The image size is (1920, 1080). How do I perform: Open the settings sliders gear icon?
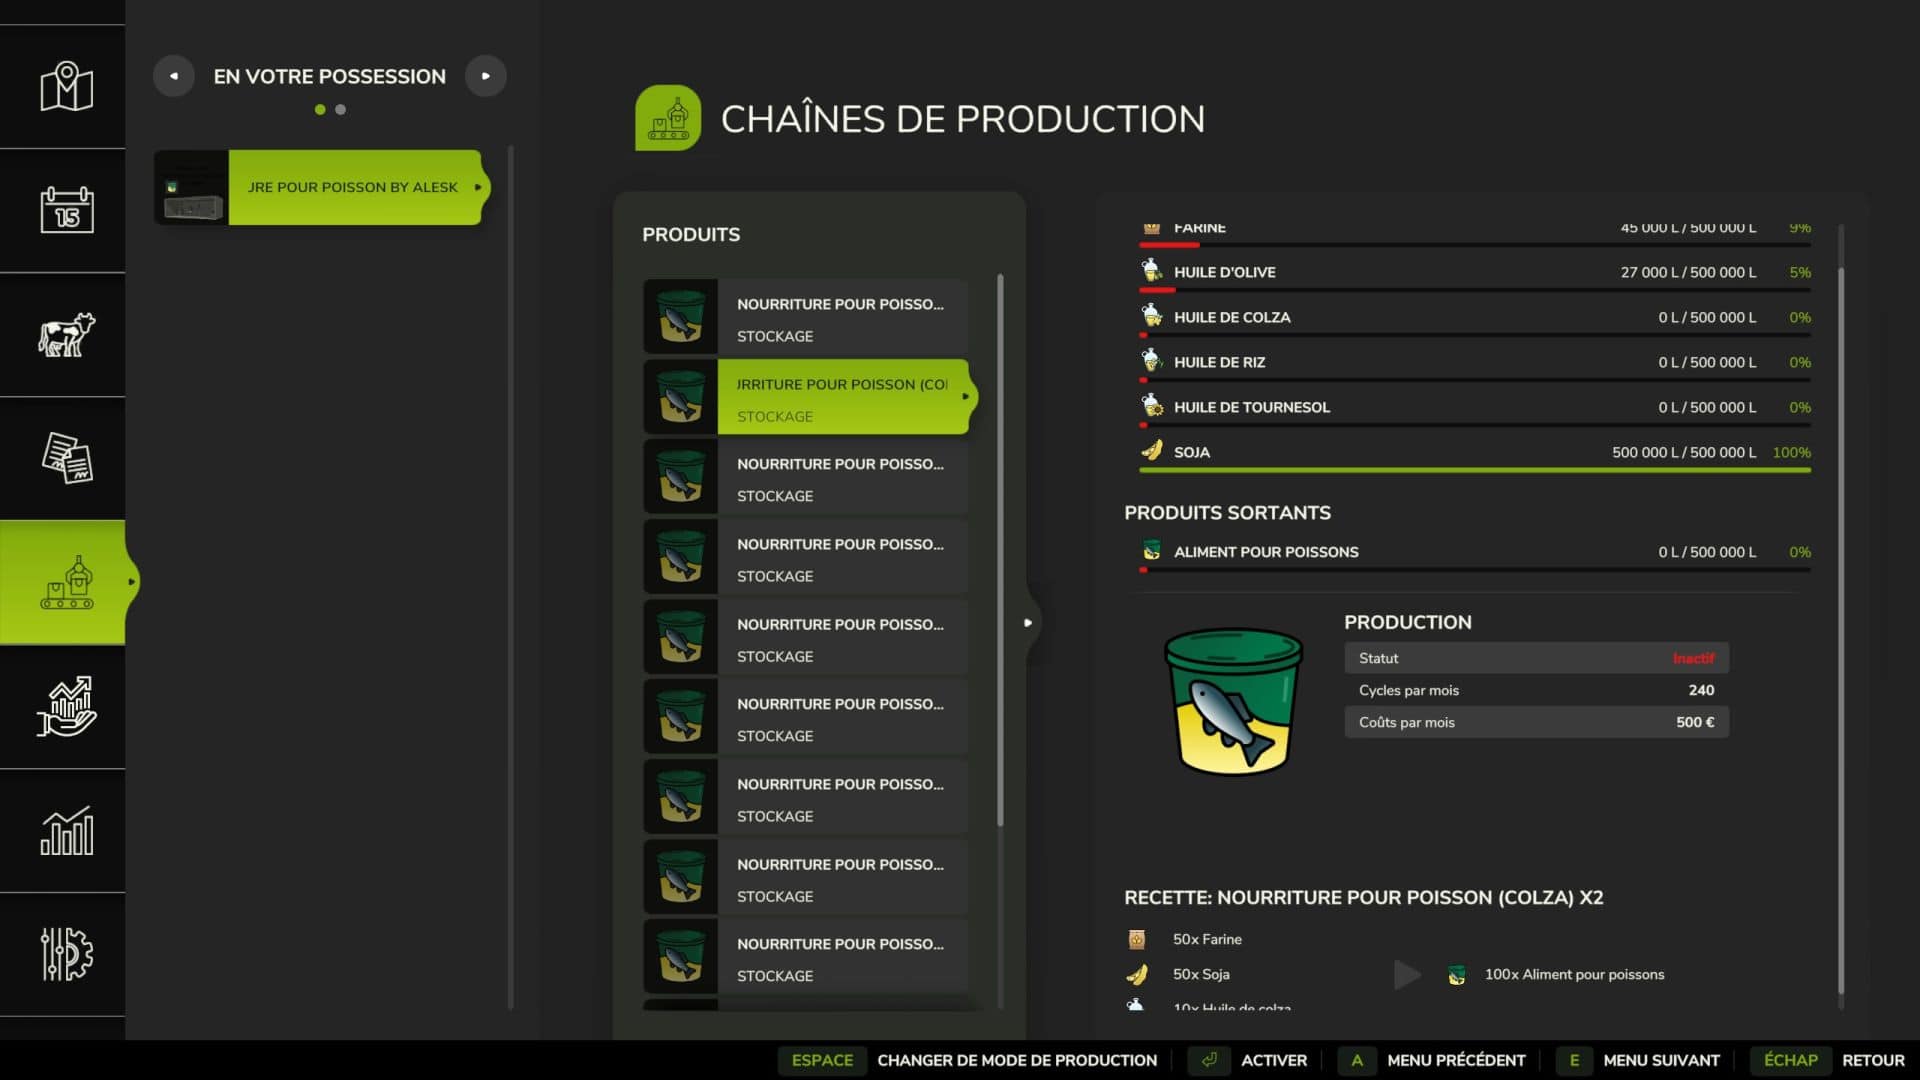point(66,954)
